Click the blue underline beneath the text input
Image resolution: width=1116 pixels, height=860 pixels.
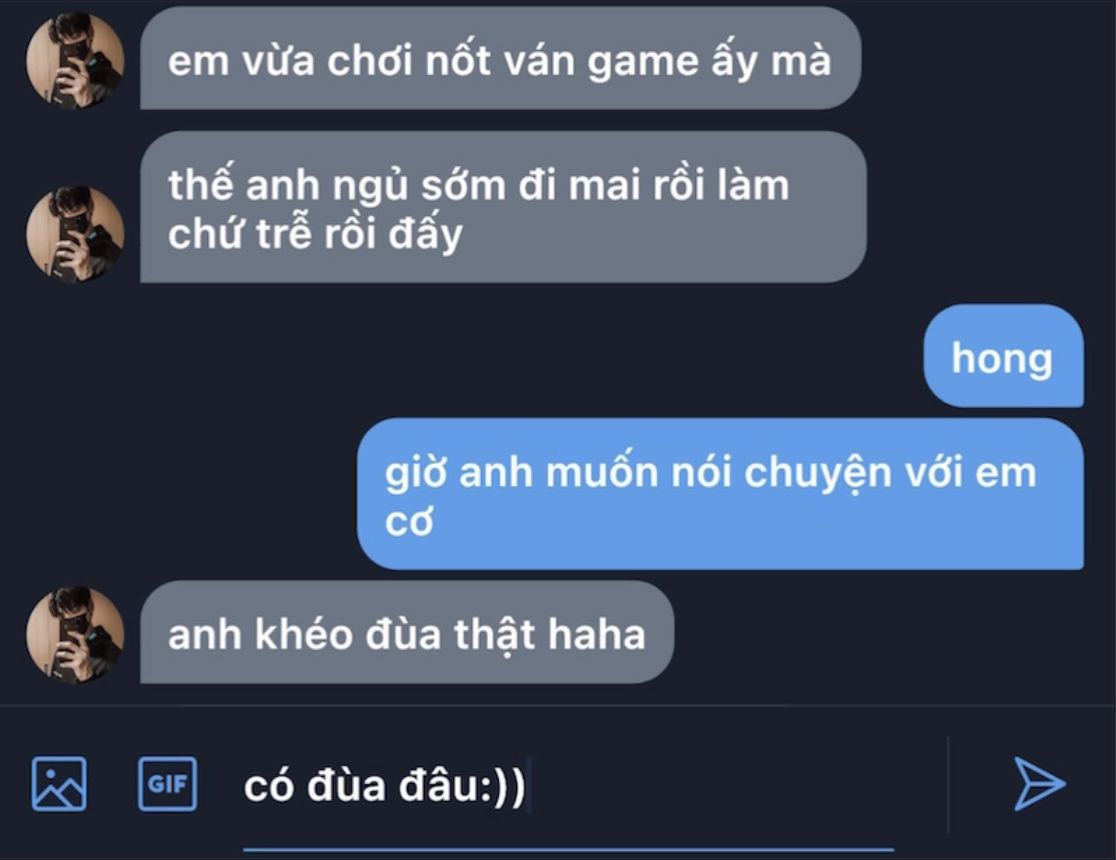coord(568,849)
